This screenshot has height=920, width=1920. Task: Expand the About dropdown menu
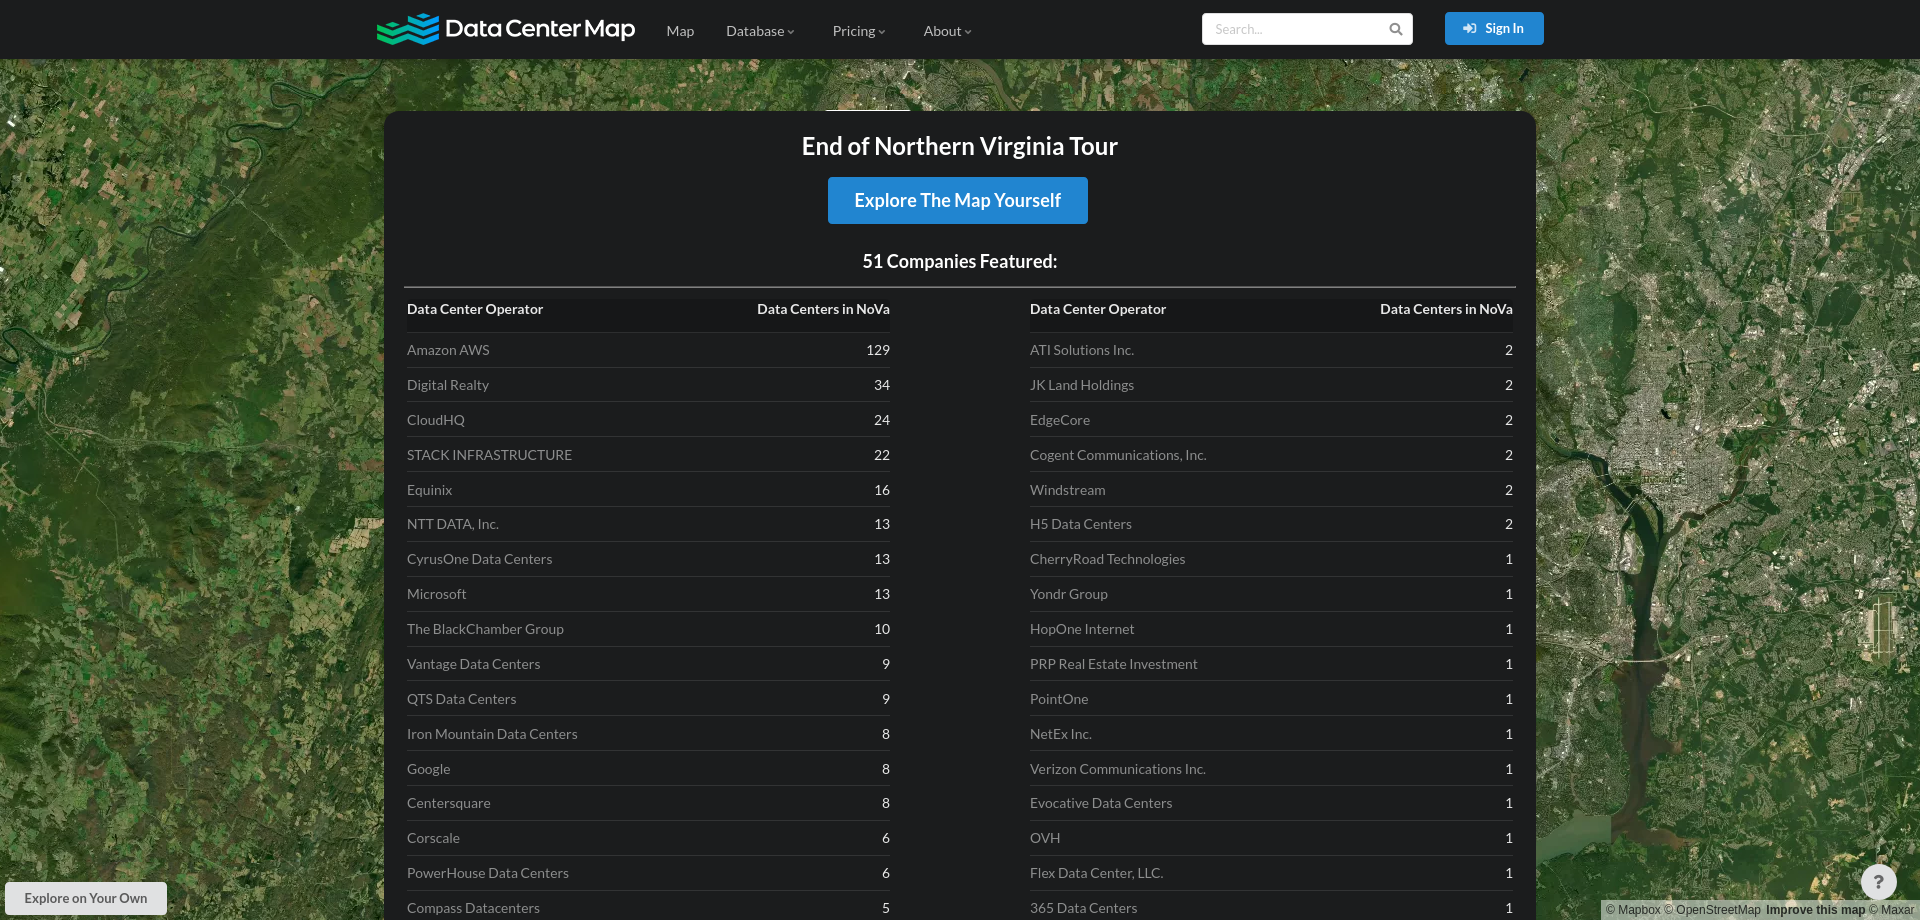947,31
